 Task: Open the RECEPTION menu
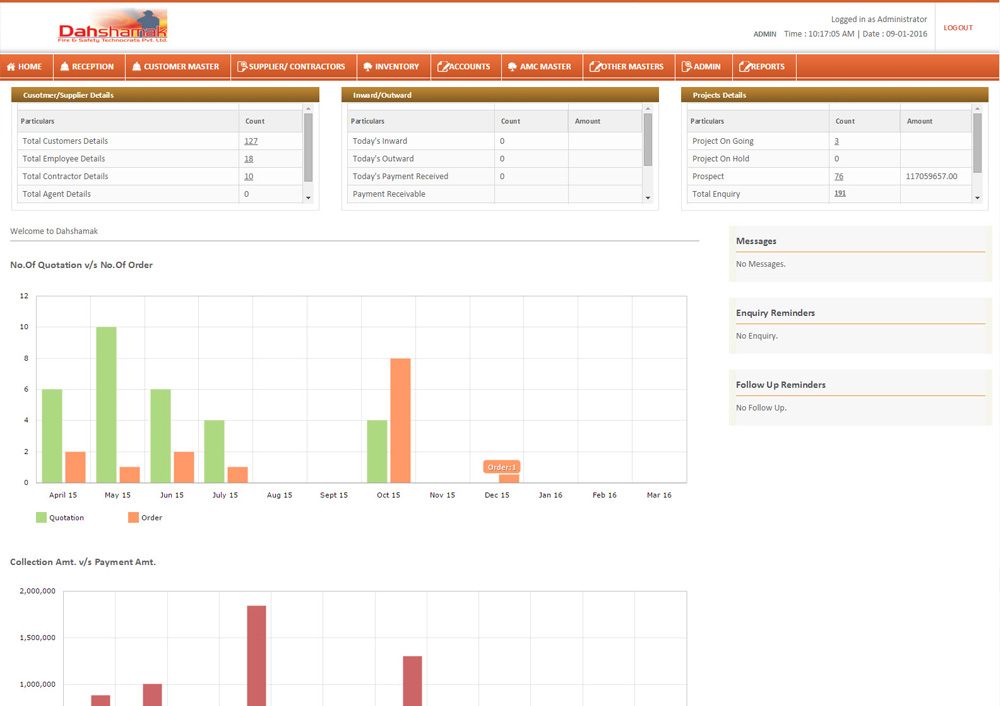[89, 66]
